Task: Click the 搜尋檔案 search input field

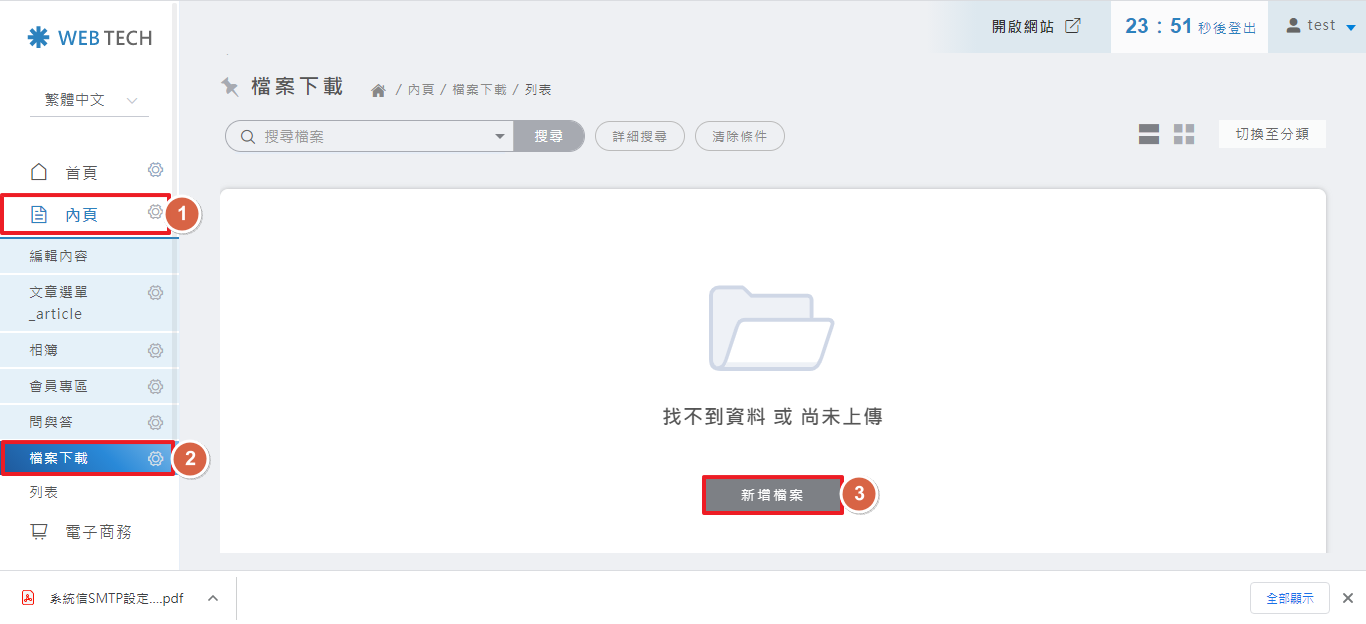Action: click(375, 137)
